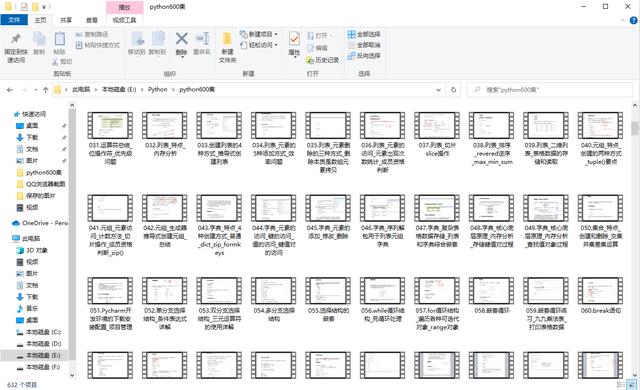Open Quick Access Toolbar customize dropdown

click(44, 7)
